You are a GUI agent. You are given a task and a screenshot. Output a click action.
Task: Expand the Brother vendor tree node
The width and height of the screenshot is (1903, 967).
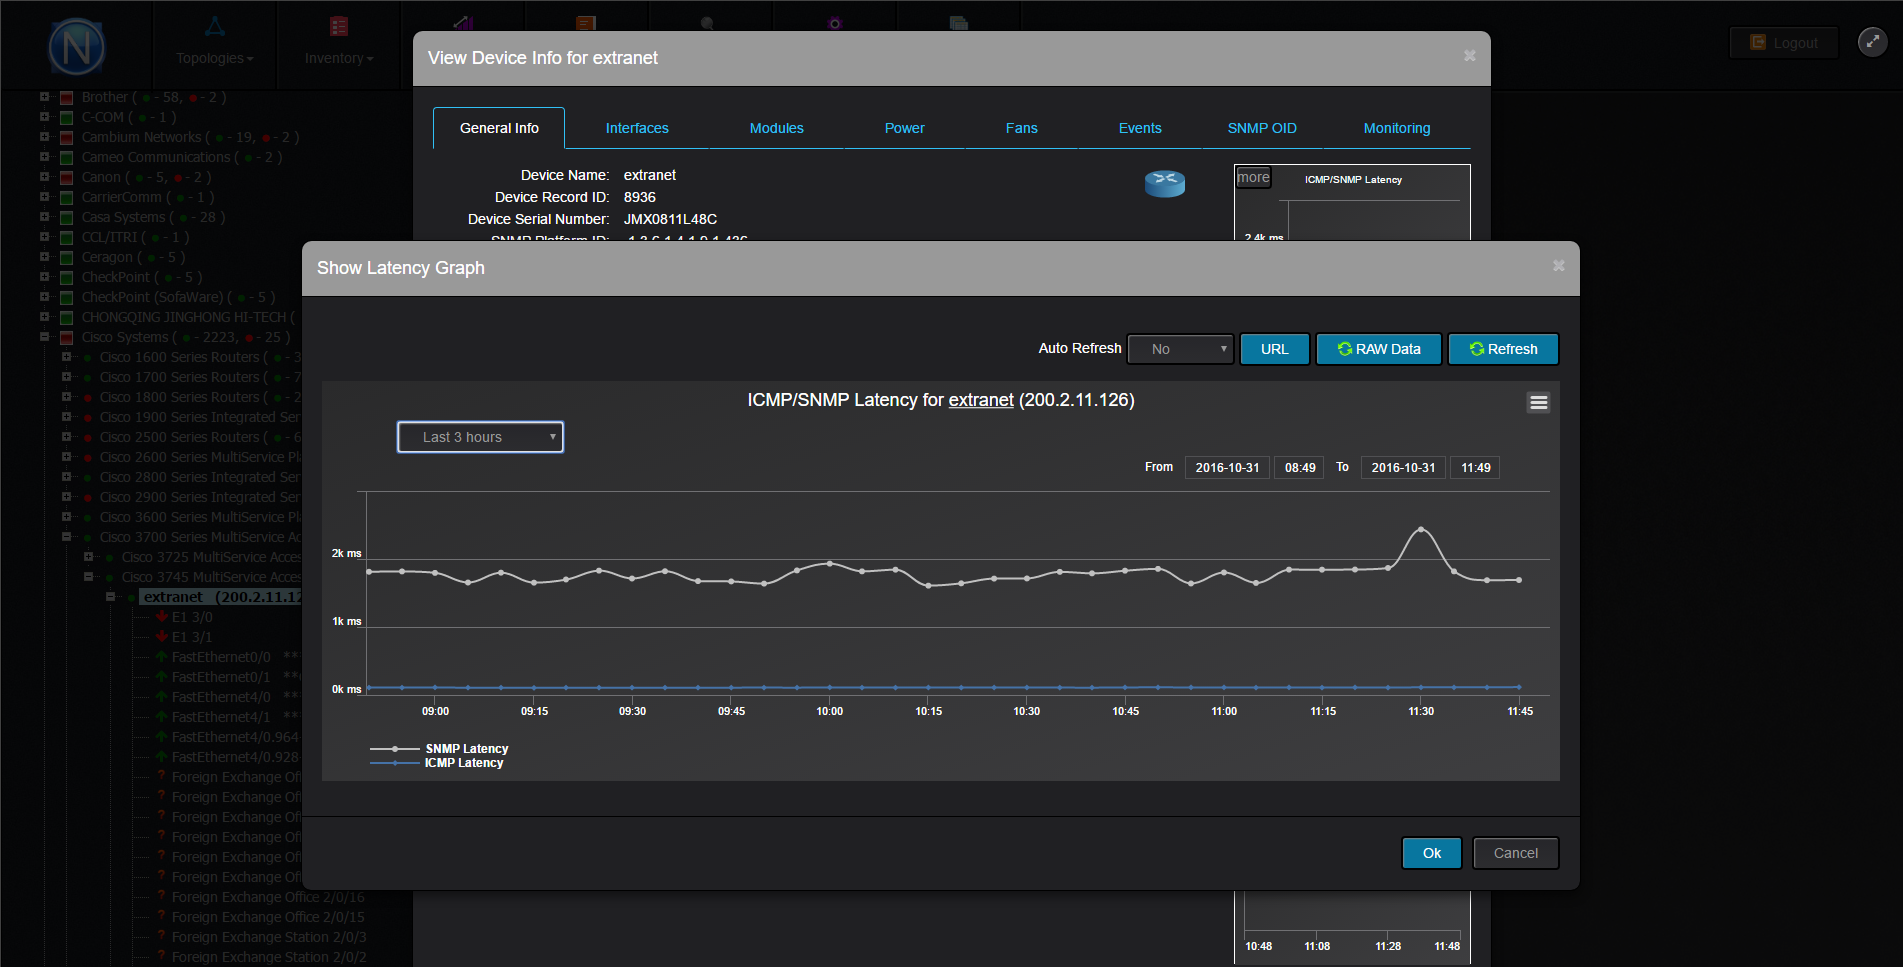click(44, 97)
